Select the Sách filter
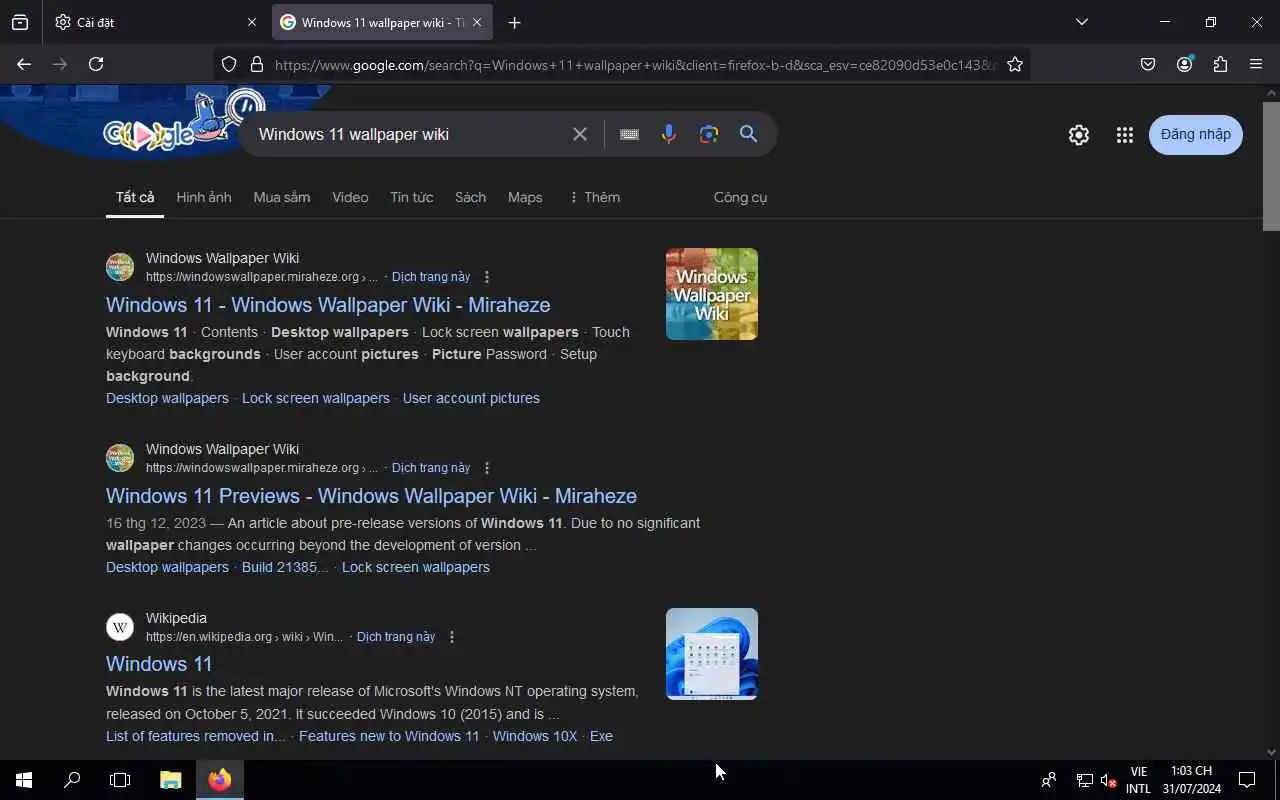Screen dimensions: 1280x800 pyautogui.click(x=470, y=197)
